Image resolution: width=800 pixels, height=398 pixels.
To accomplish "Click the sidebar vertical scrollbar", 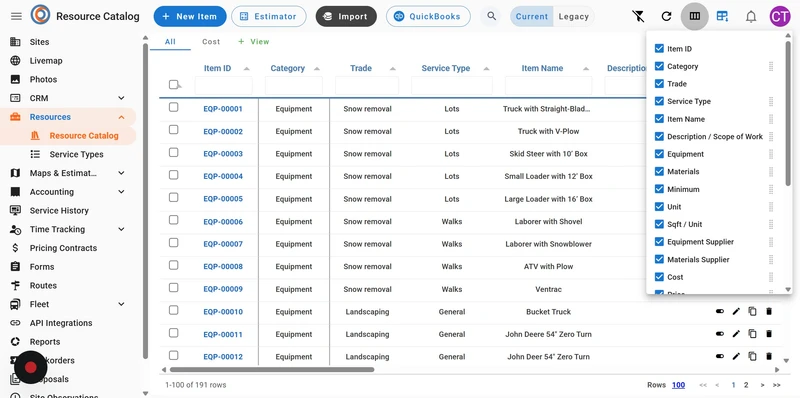I will 145,202.
